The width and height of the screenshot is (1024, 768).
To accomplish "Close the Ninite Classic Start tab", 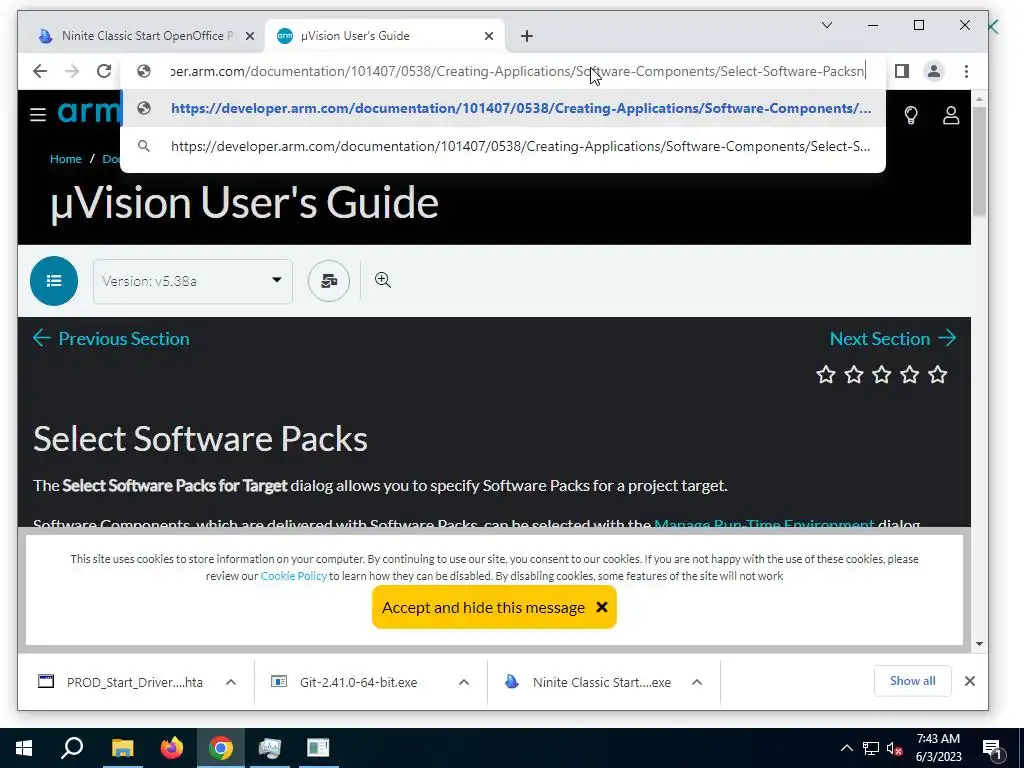I will [x=249, y=36].
